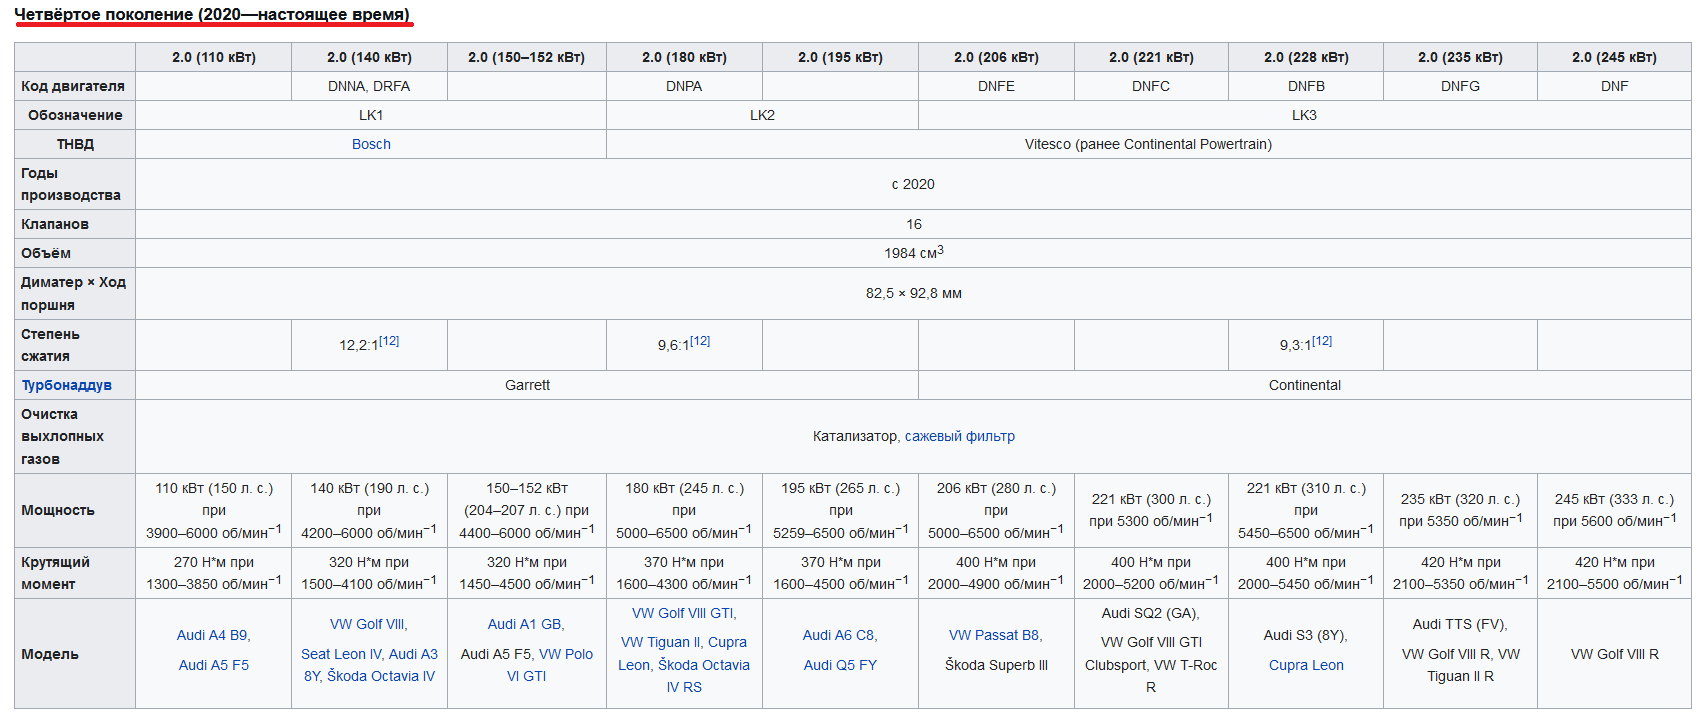Select engine code cell DNFE
Screen dimensions: 1701x724
[x=996, y=86]
